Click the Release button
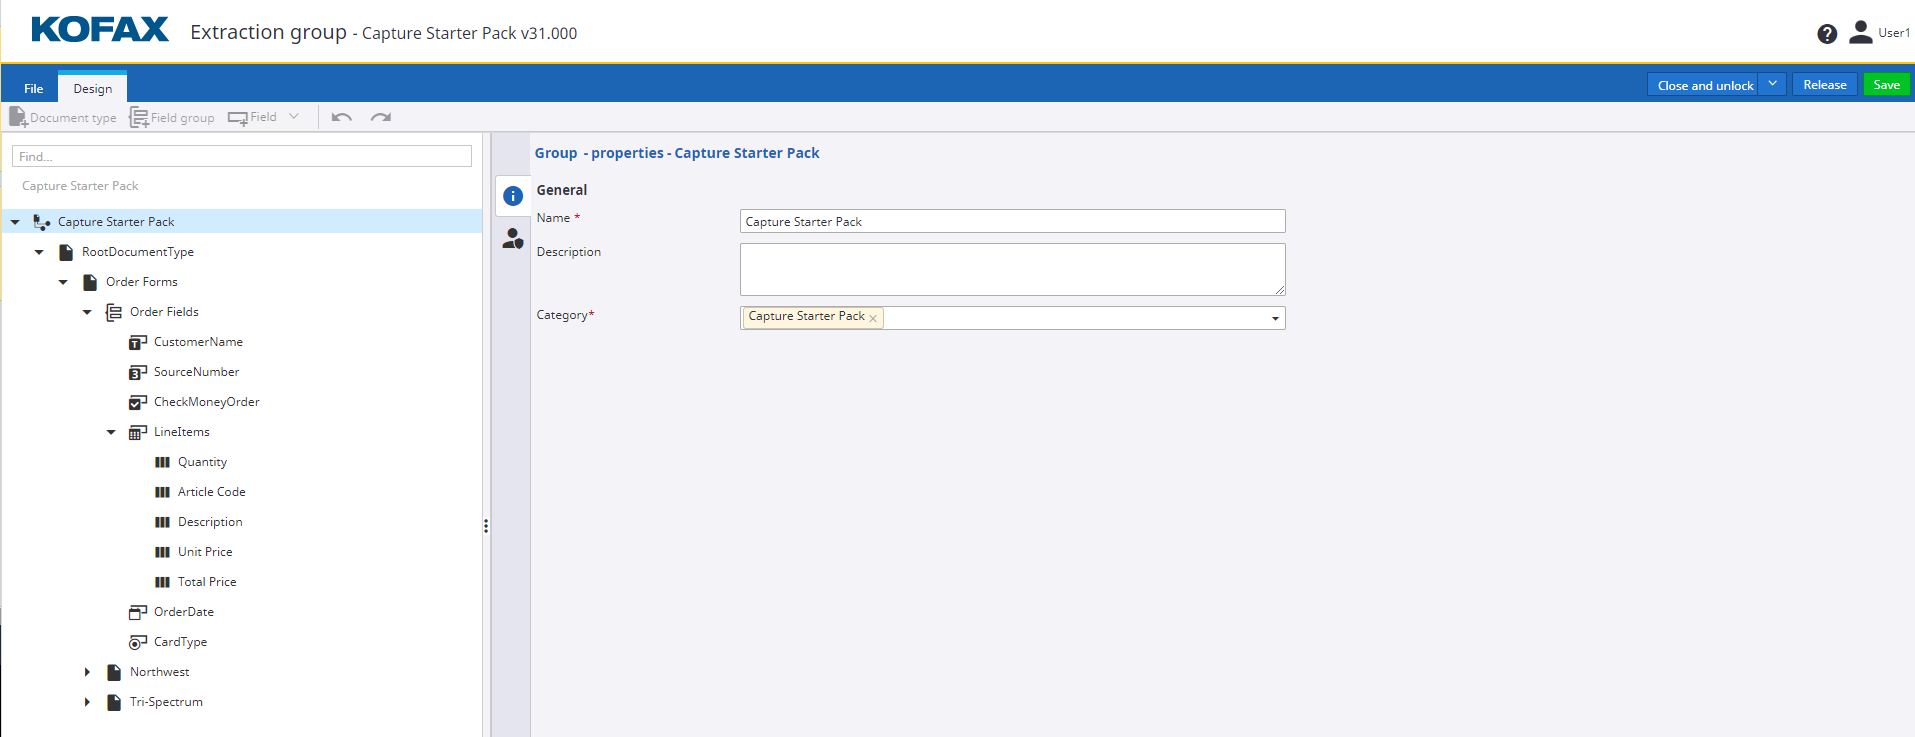 tap(1824, 85)
